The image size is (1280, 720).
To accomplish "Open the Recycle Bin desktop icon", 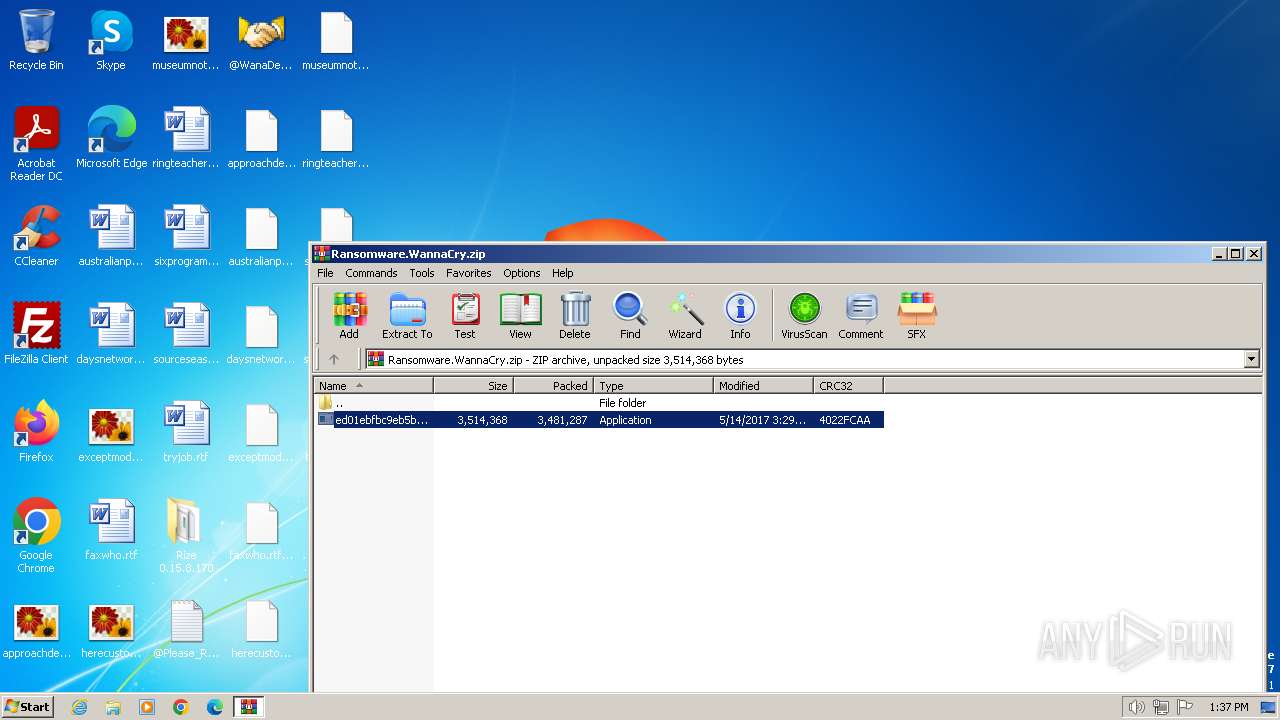I will click(x=36, y=40).
